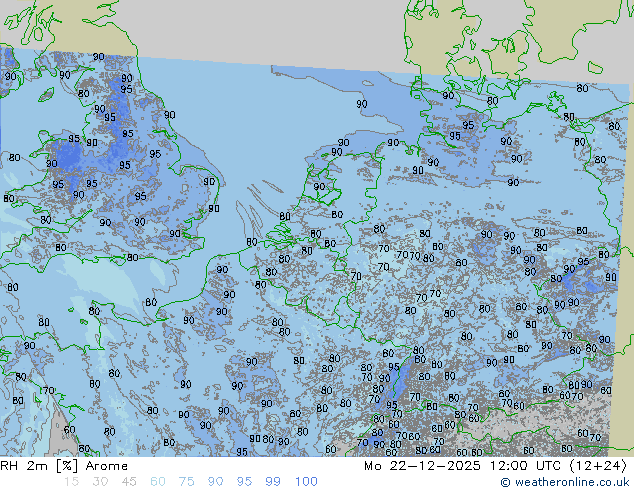
Task: Click the weatheronline.co.uk copyright text
Action: [564, 482]
